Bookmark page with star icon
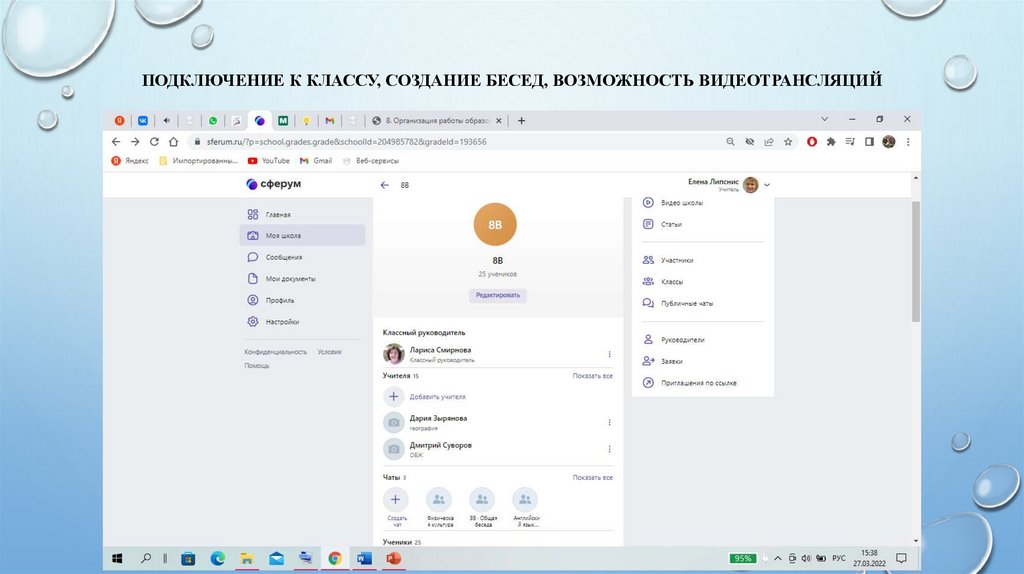Viewport: 1024px width, 574px height. 788,142
